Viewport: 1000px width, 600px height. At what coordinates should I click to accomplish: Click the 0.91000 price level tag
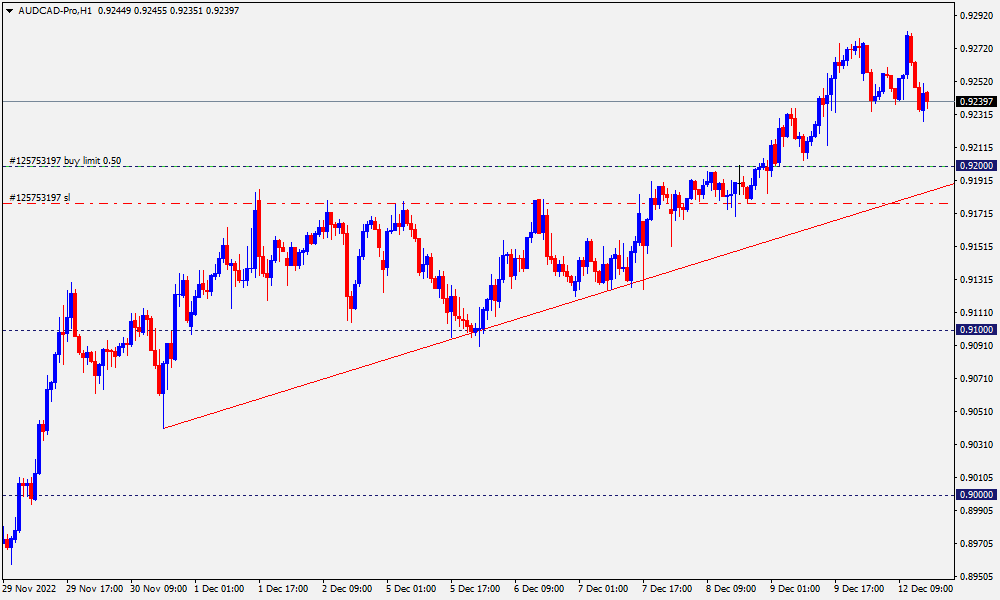pos(976,330)
